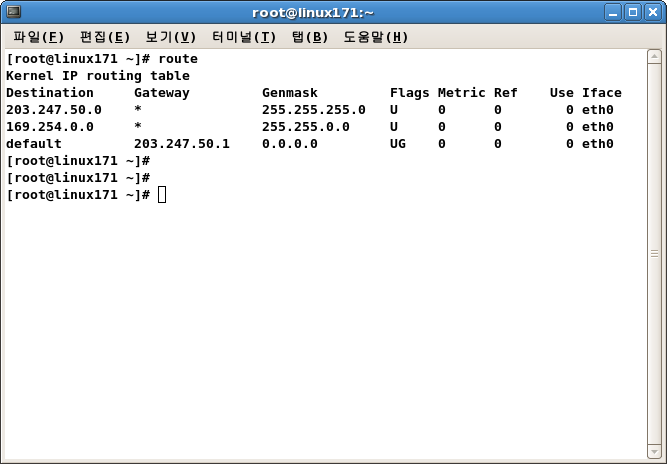Viewport: 667px width, 464px height.
Task: Click the Iface column header
Action: click(601, 93)
